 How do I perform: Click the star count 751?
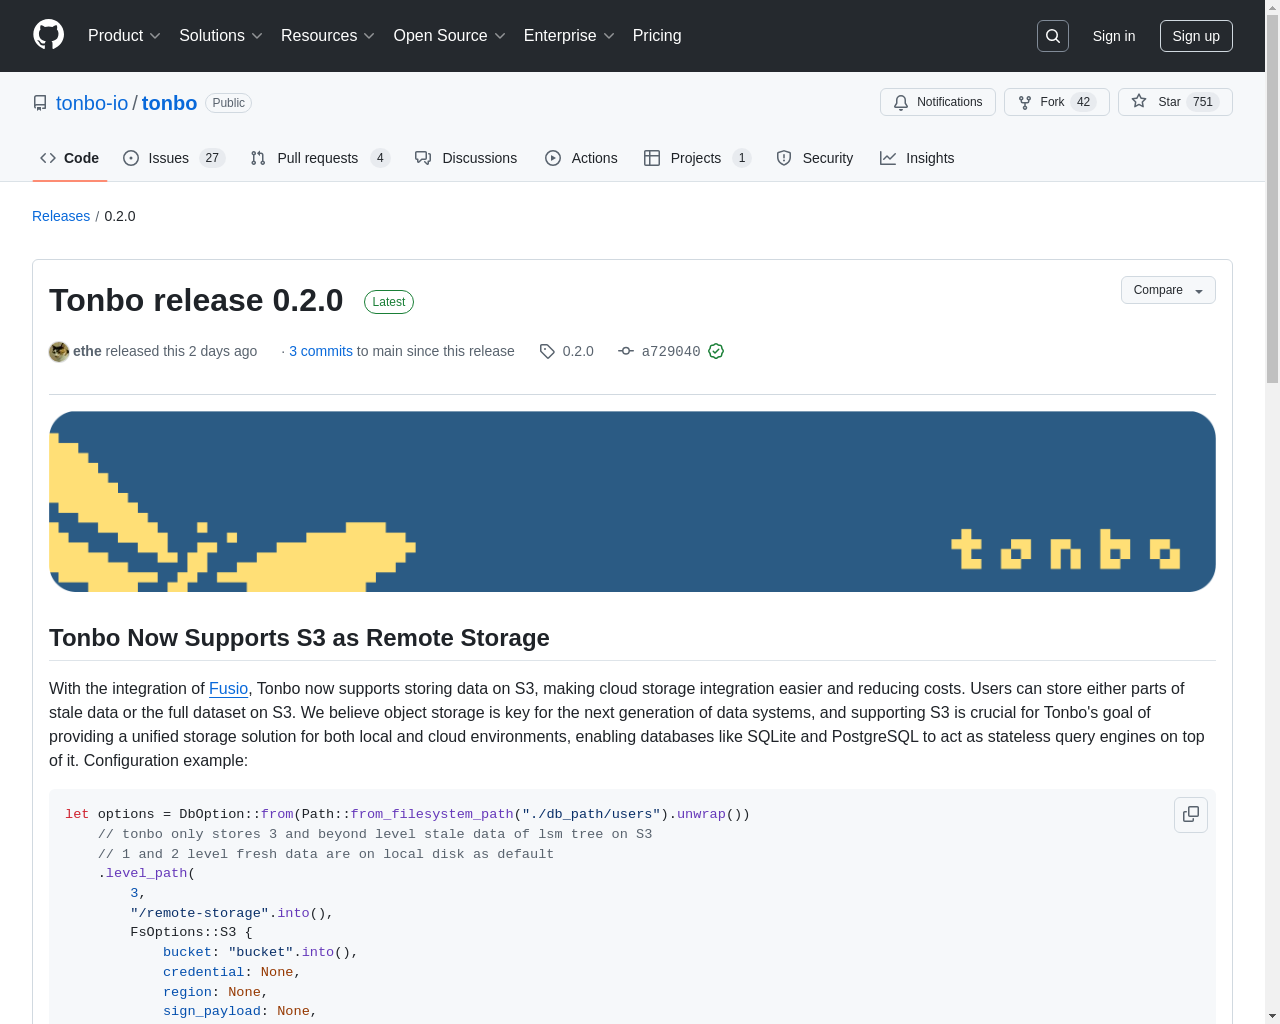(1203, 102)
